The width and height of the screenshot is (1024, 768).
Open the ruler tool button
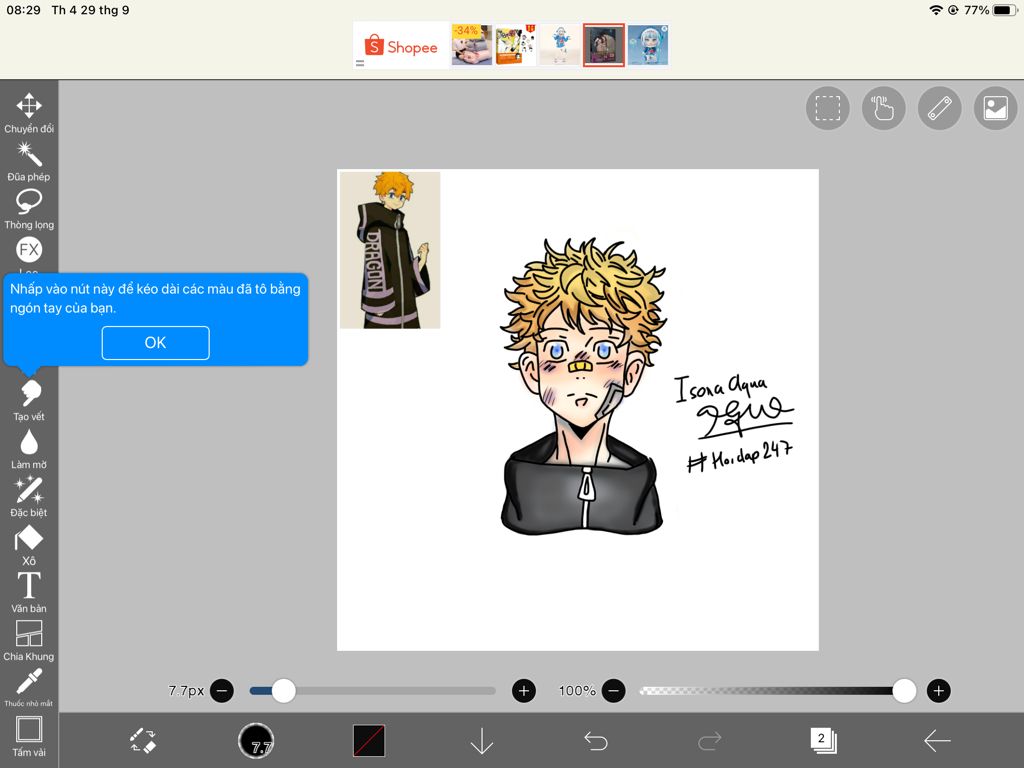(x=940, y=108)
